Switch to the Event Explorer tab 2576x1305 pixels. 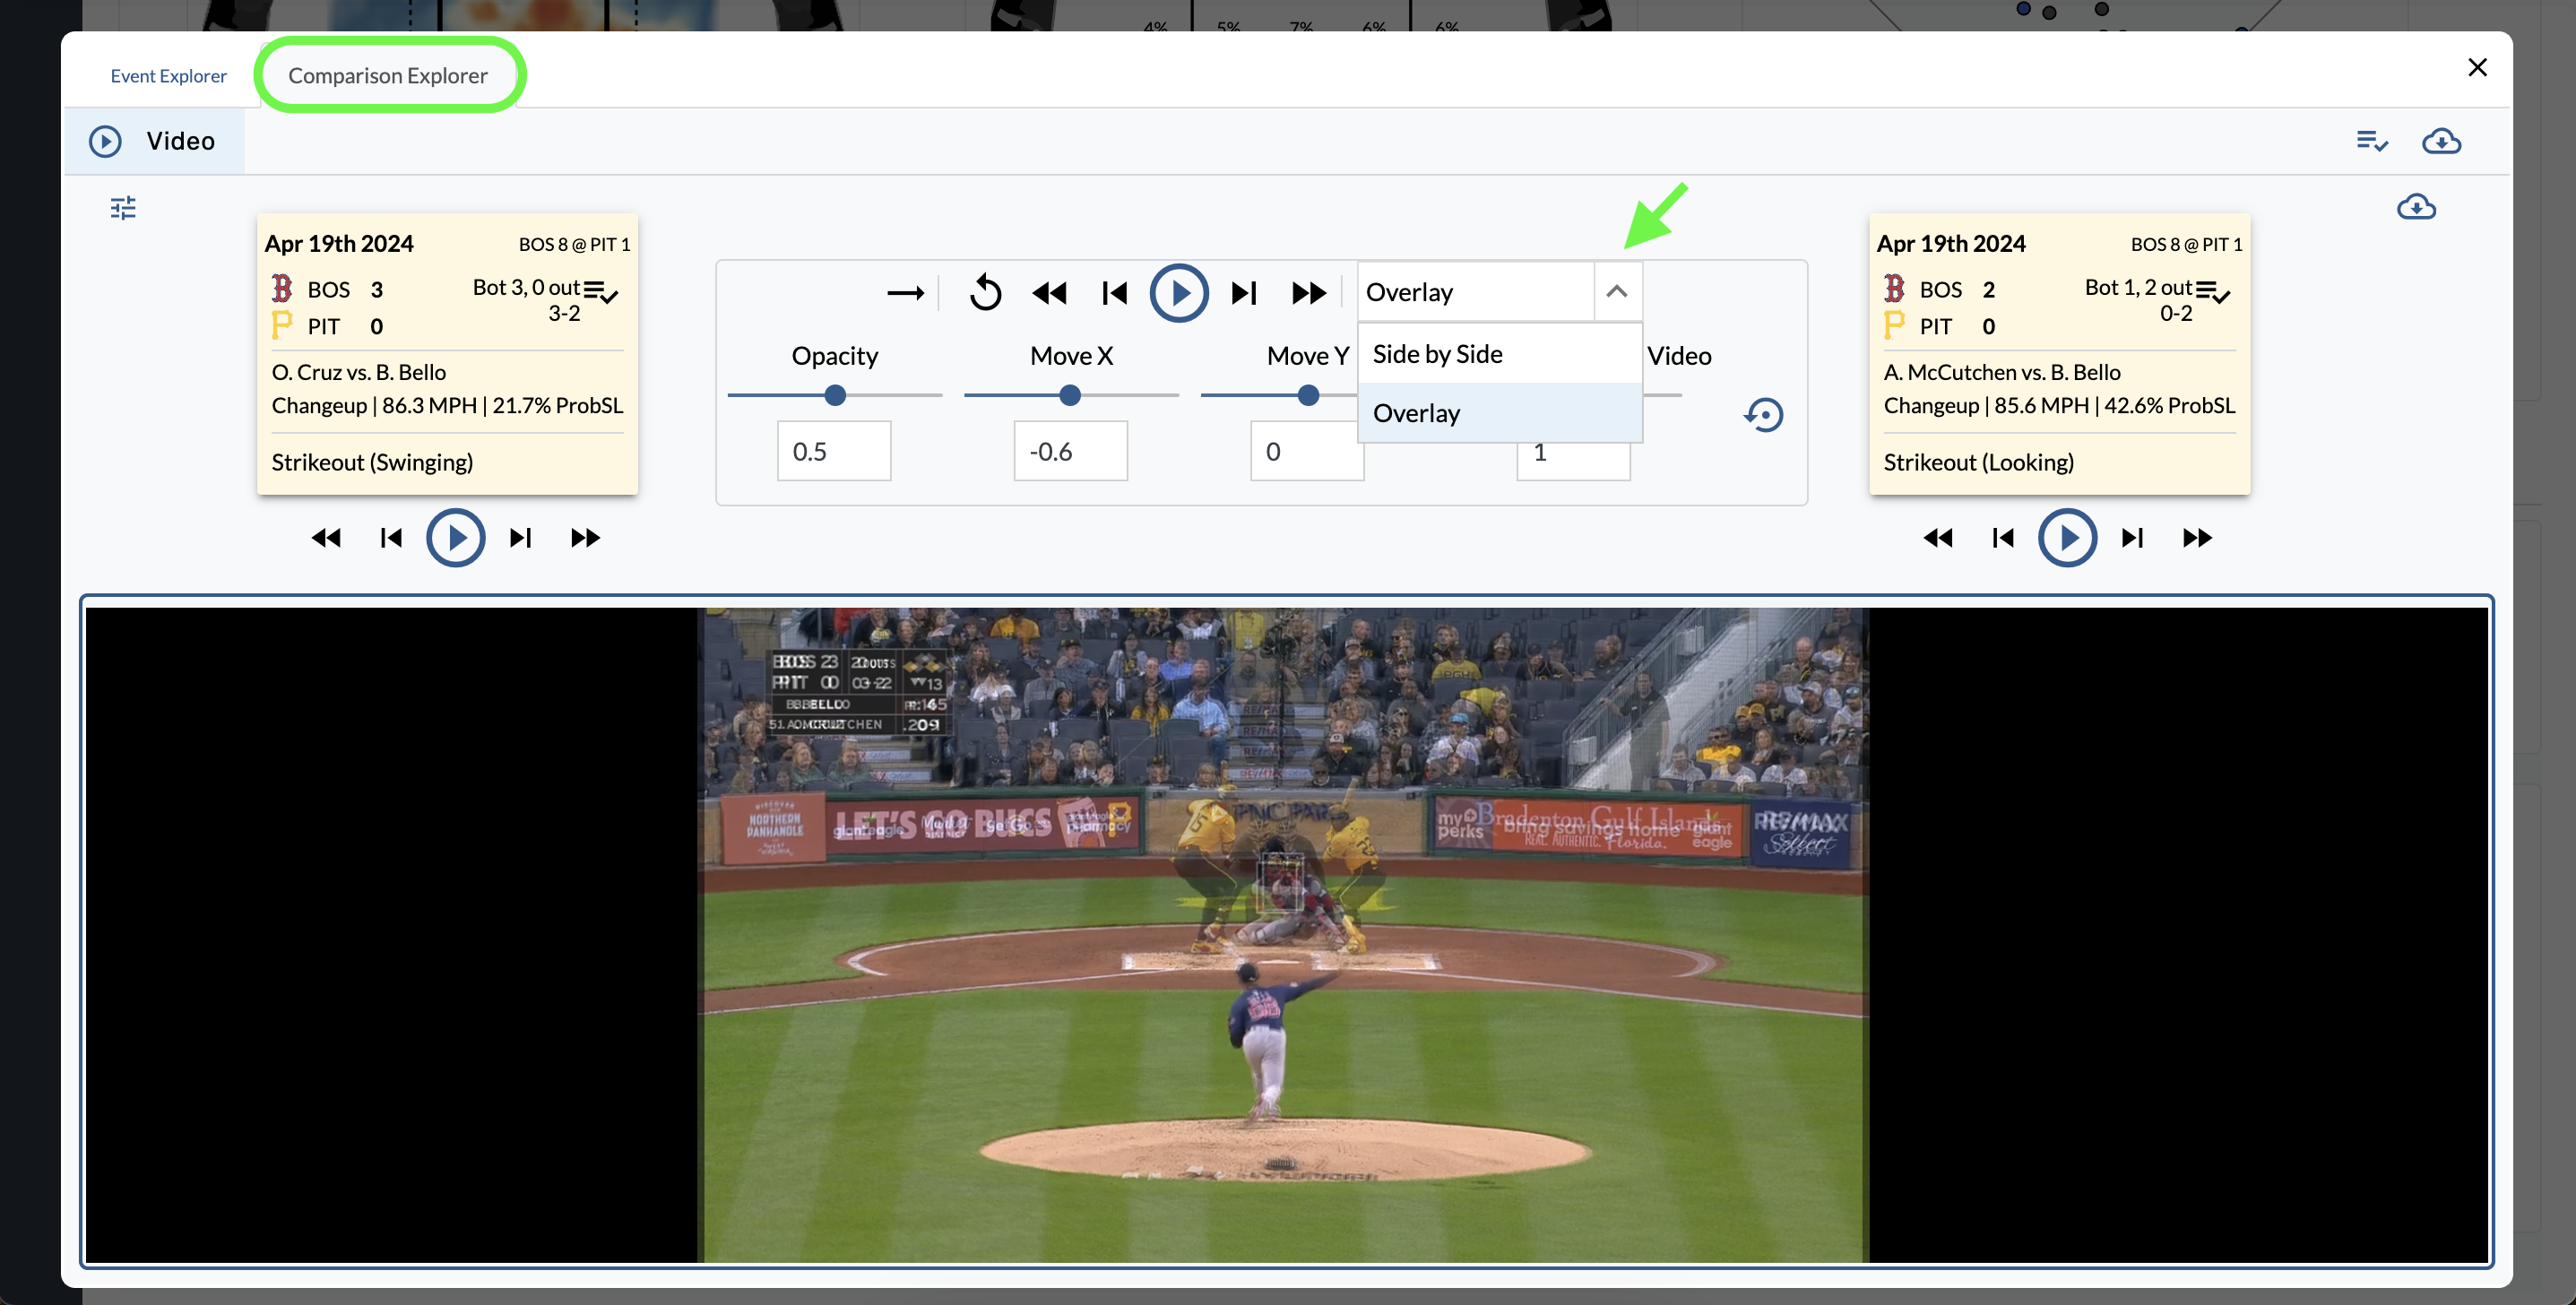tap(167, 75)
